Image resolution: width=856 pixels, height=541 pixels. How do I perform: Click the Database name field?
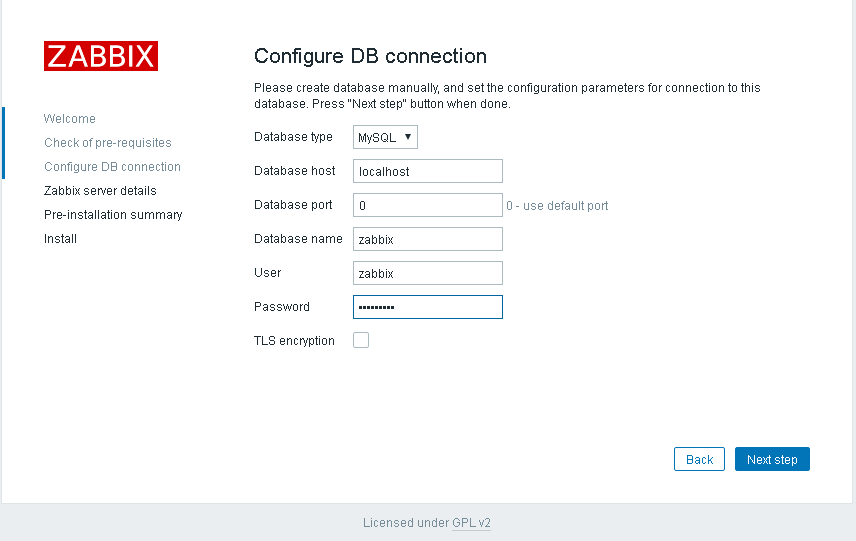click(x=427, y=239)
